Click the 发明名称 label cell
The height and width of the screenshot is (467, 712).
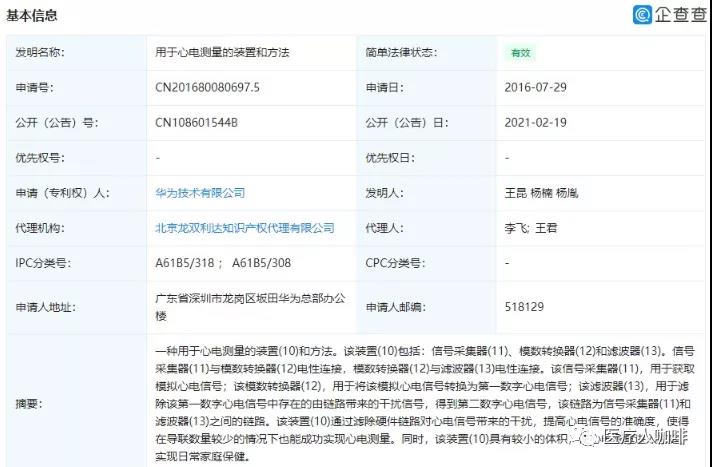point(76,52)
